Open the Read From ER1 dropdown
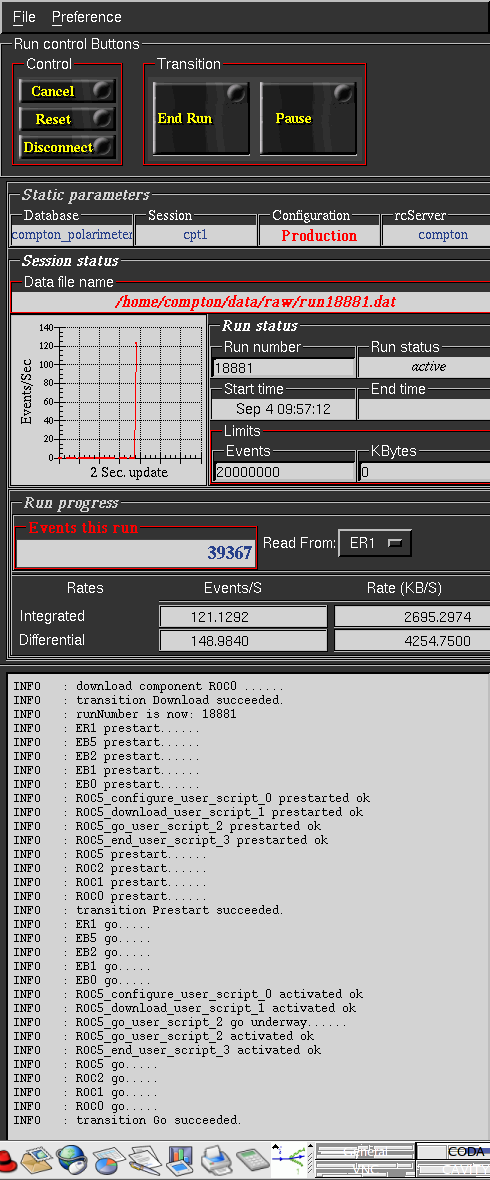The image size is (490, 1180). [375, 543]
